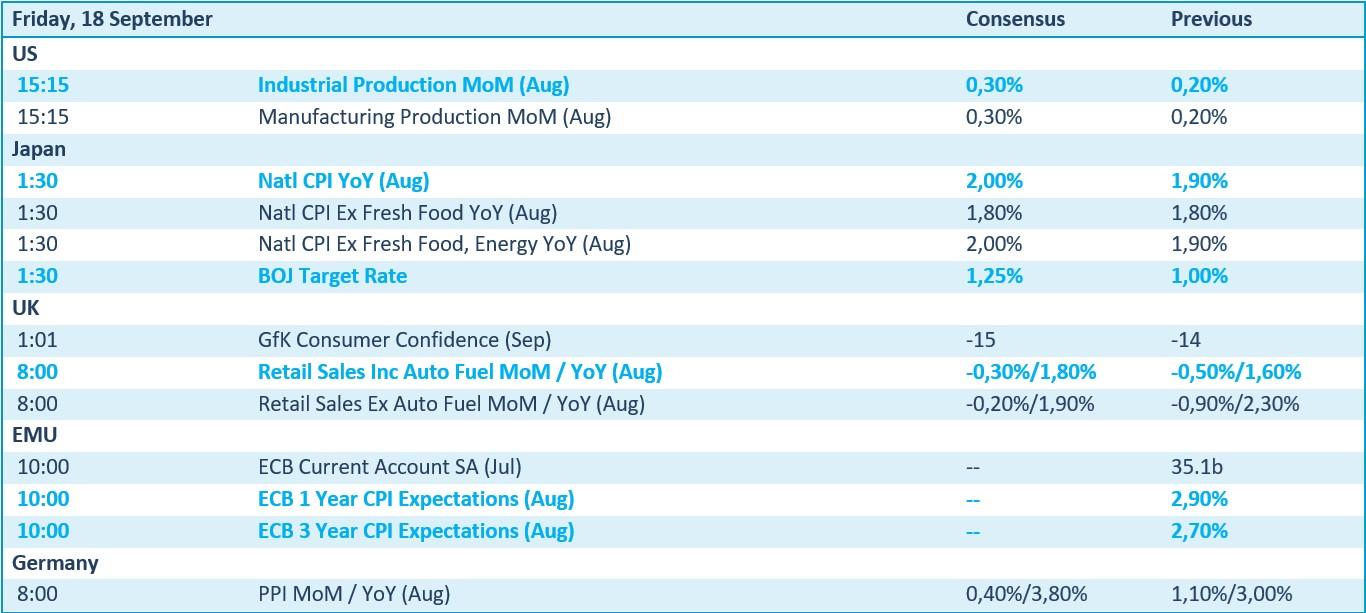1366x613 pixels.
Task: Select GfK Consumer Confidence (Sep) row
Action: (683, 340)
